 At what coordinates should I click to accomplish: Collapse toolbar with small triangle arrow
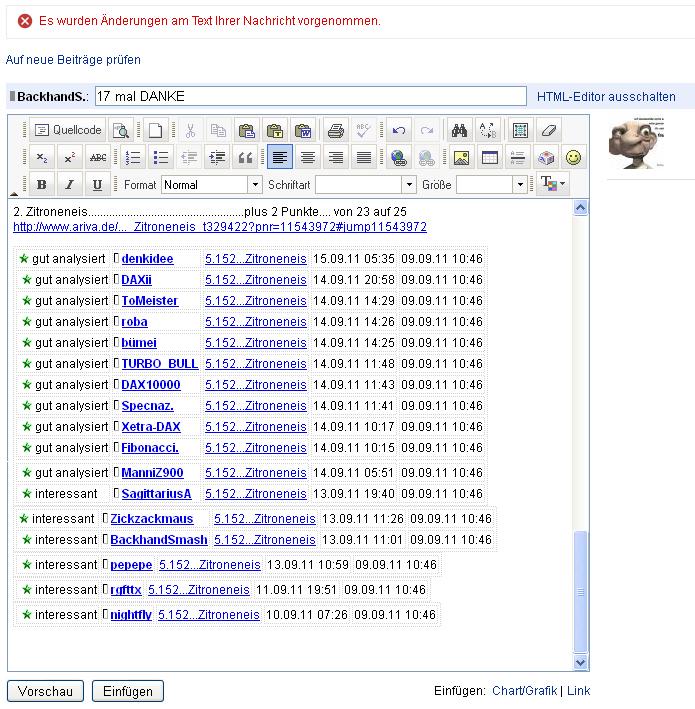pos(14,194)
